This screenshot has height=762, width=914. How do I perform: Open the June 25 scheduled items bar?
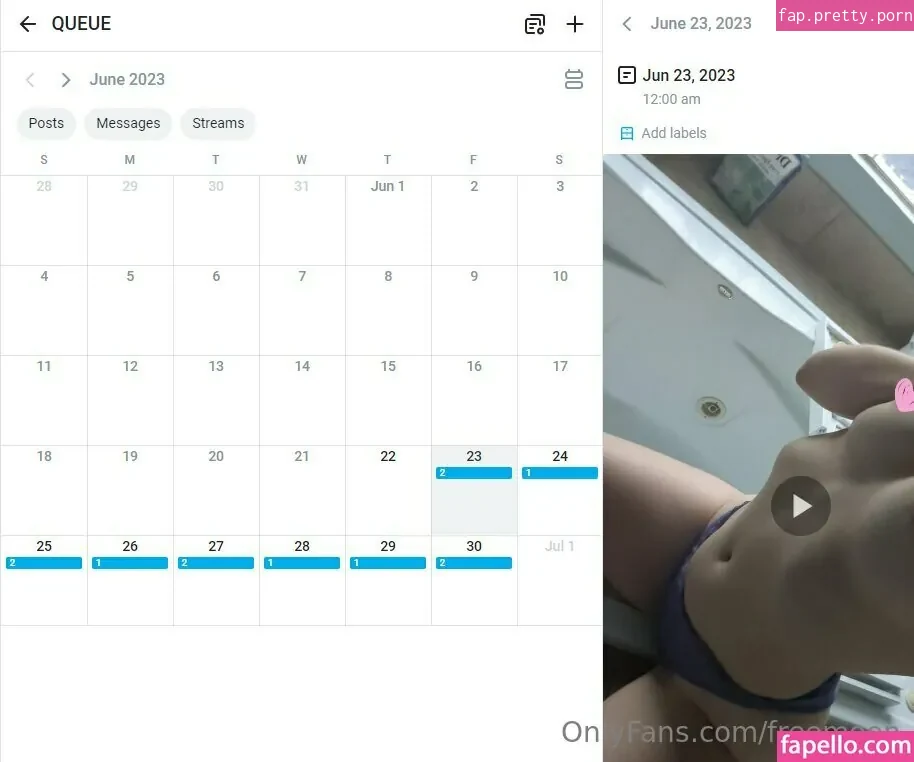44,563
